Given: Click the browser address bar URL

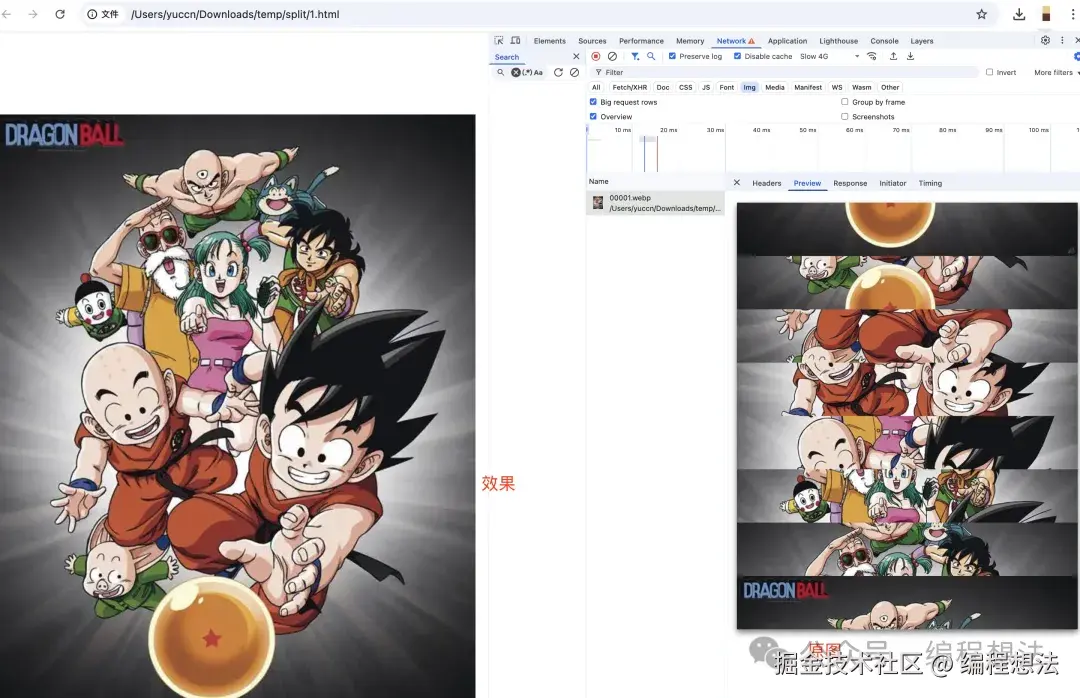Looking at the screenshot, I should [235, 14].
